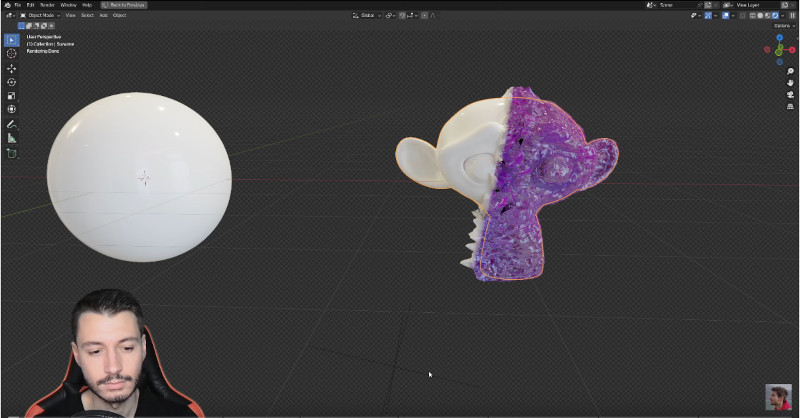
Task: Select the white sphere object
Action: click(139, 177)
